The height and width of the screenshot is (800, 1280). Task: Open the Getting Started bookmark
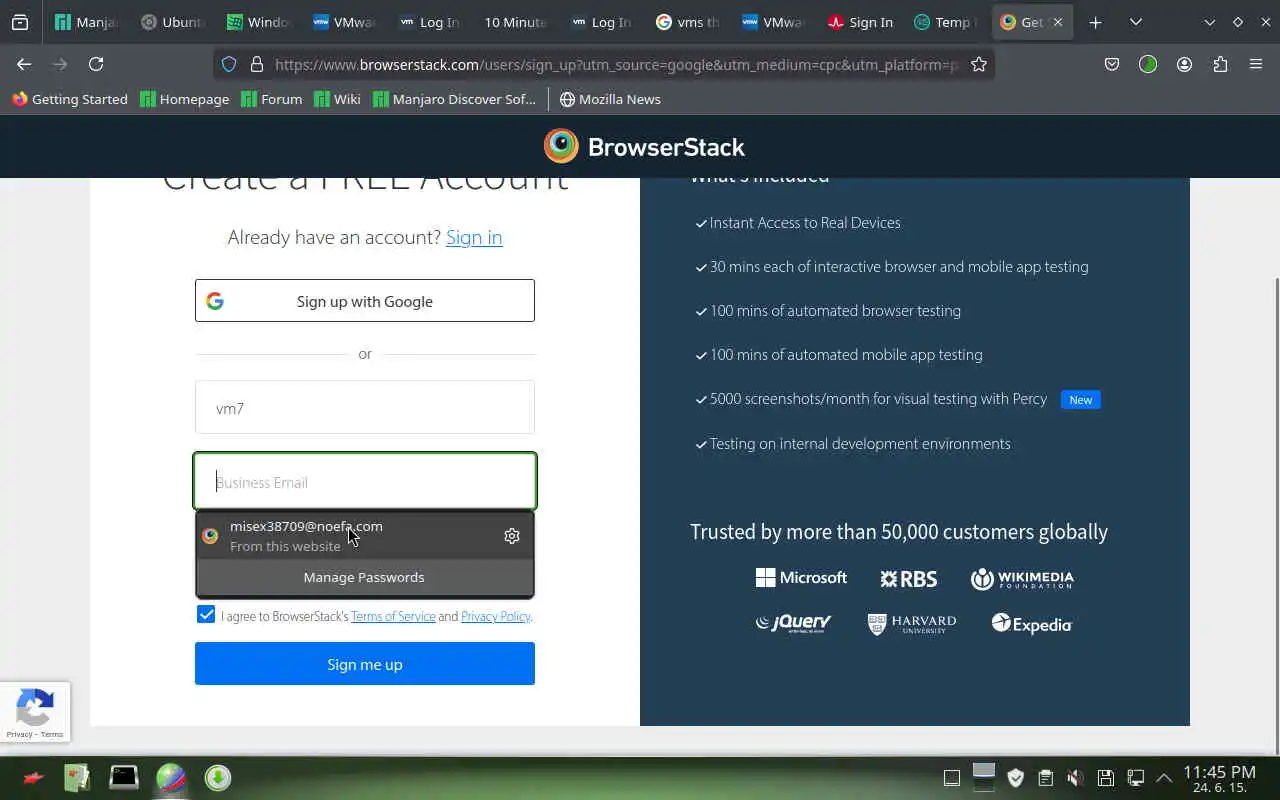click(70, 99)
